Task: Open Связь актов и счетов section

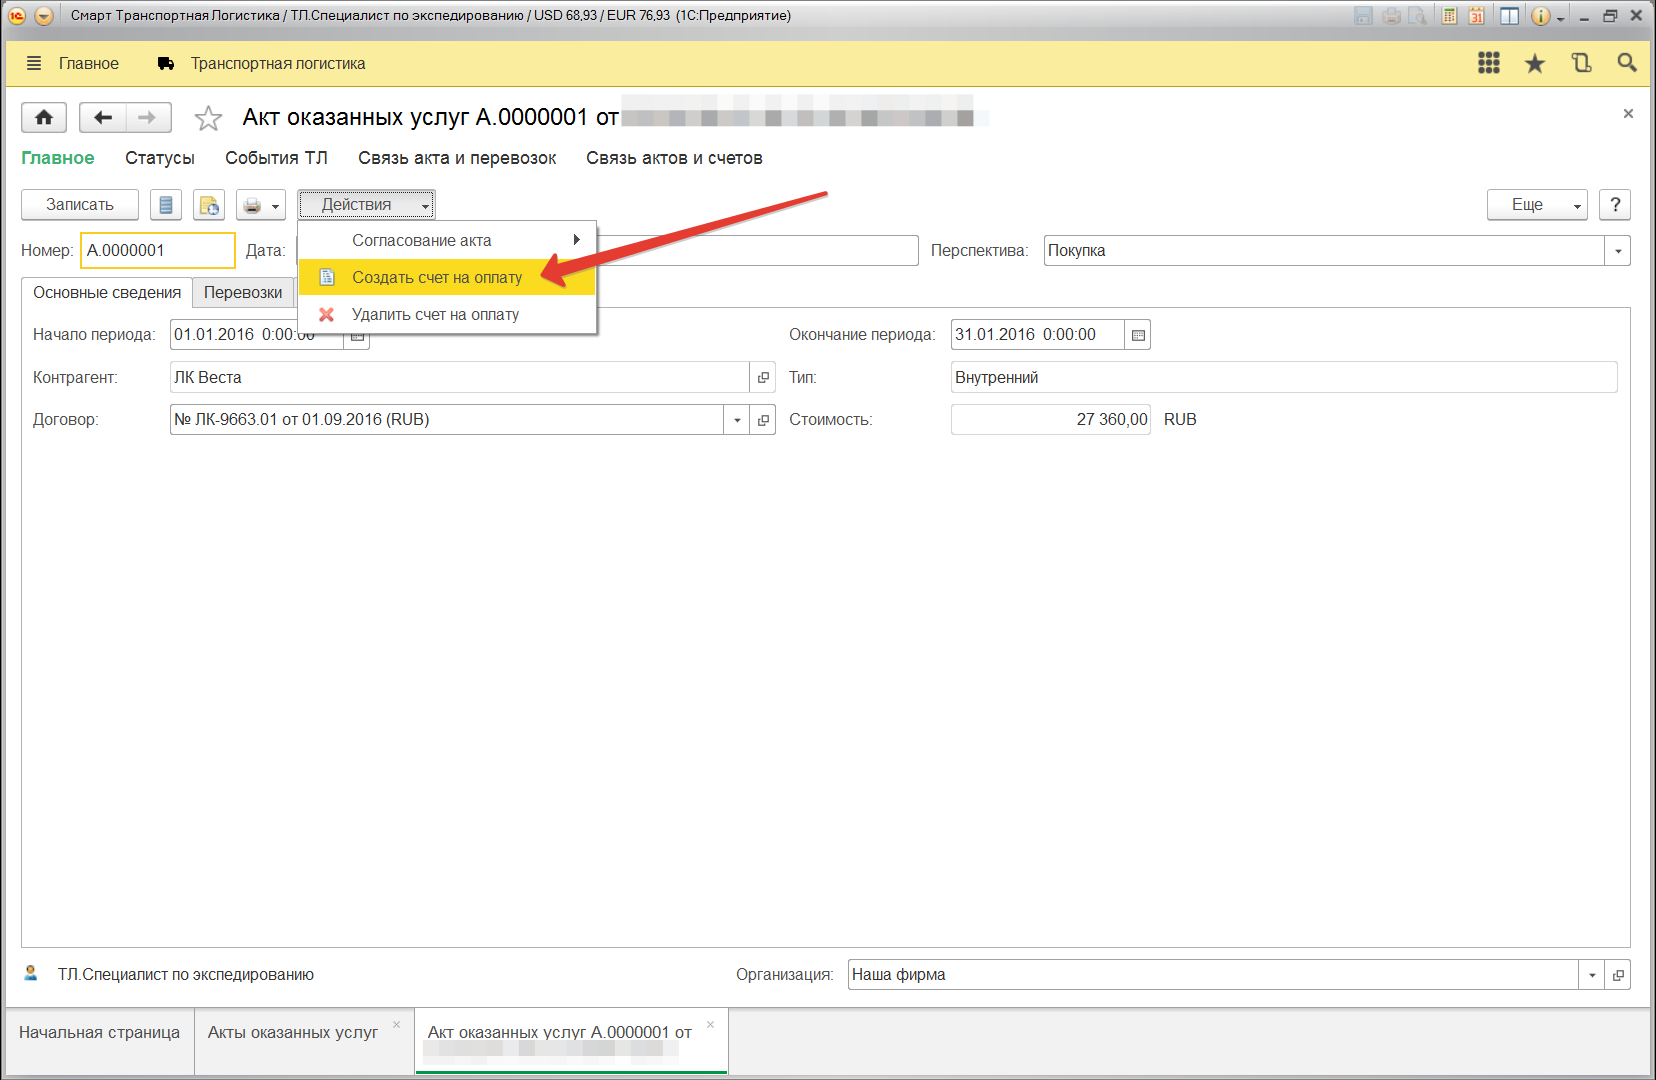Action: (674, 158)
